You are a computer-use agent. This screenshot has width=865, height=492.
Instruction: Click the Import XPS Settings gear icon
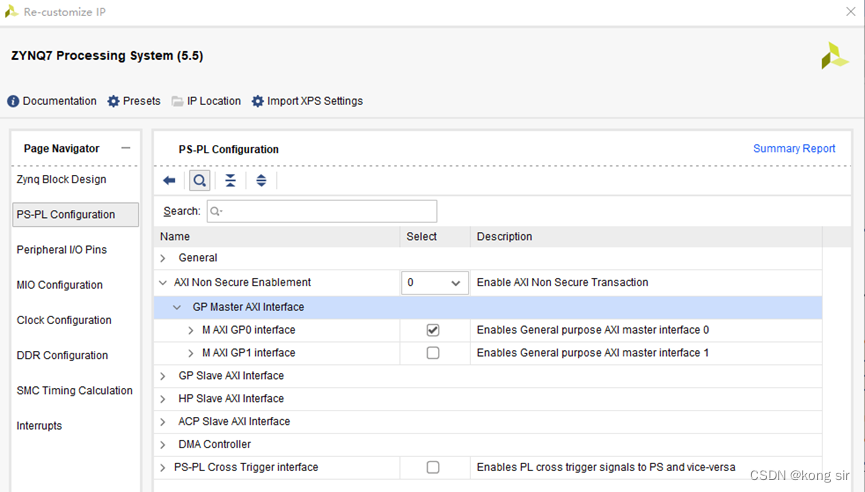[x=258, y=101]
